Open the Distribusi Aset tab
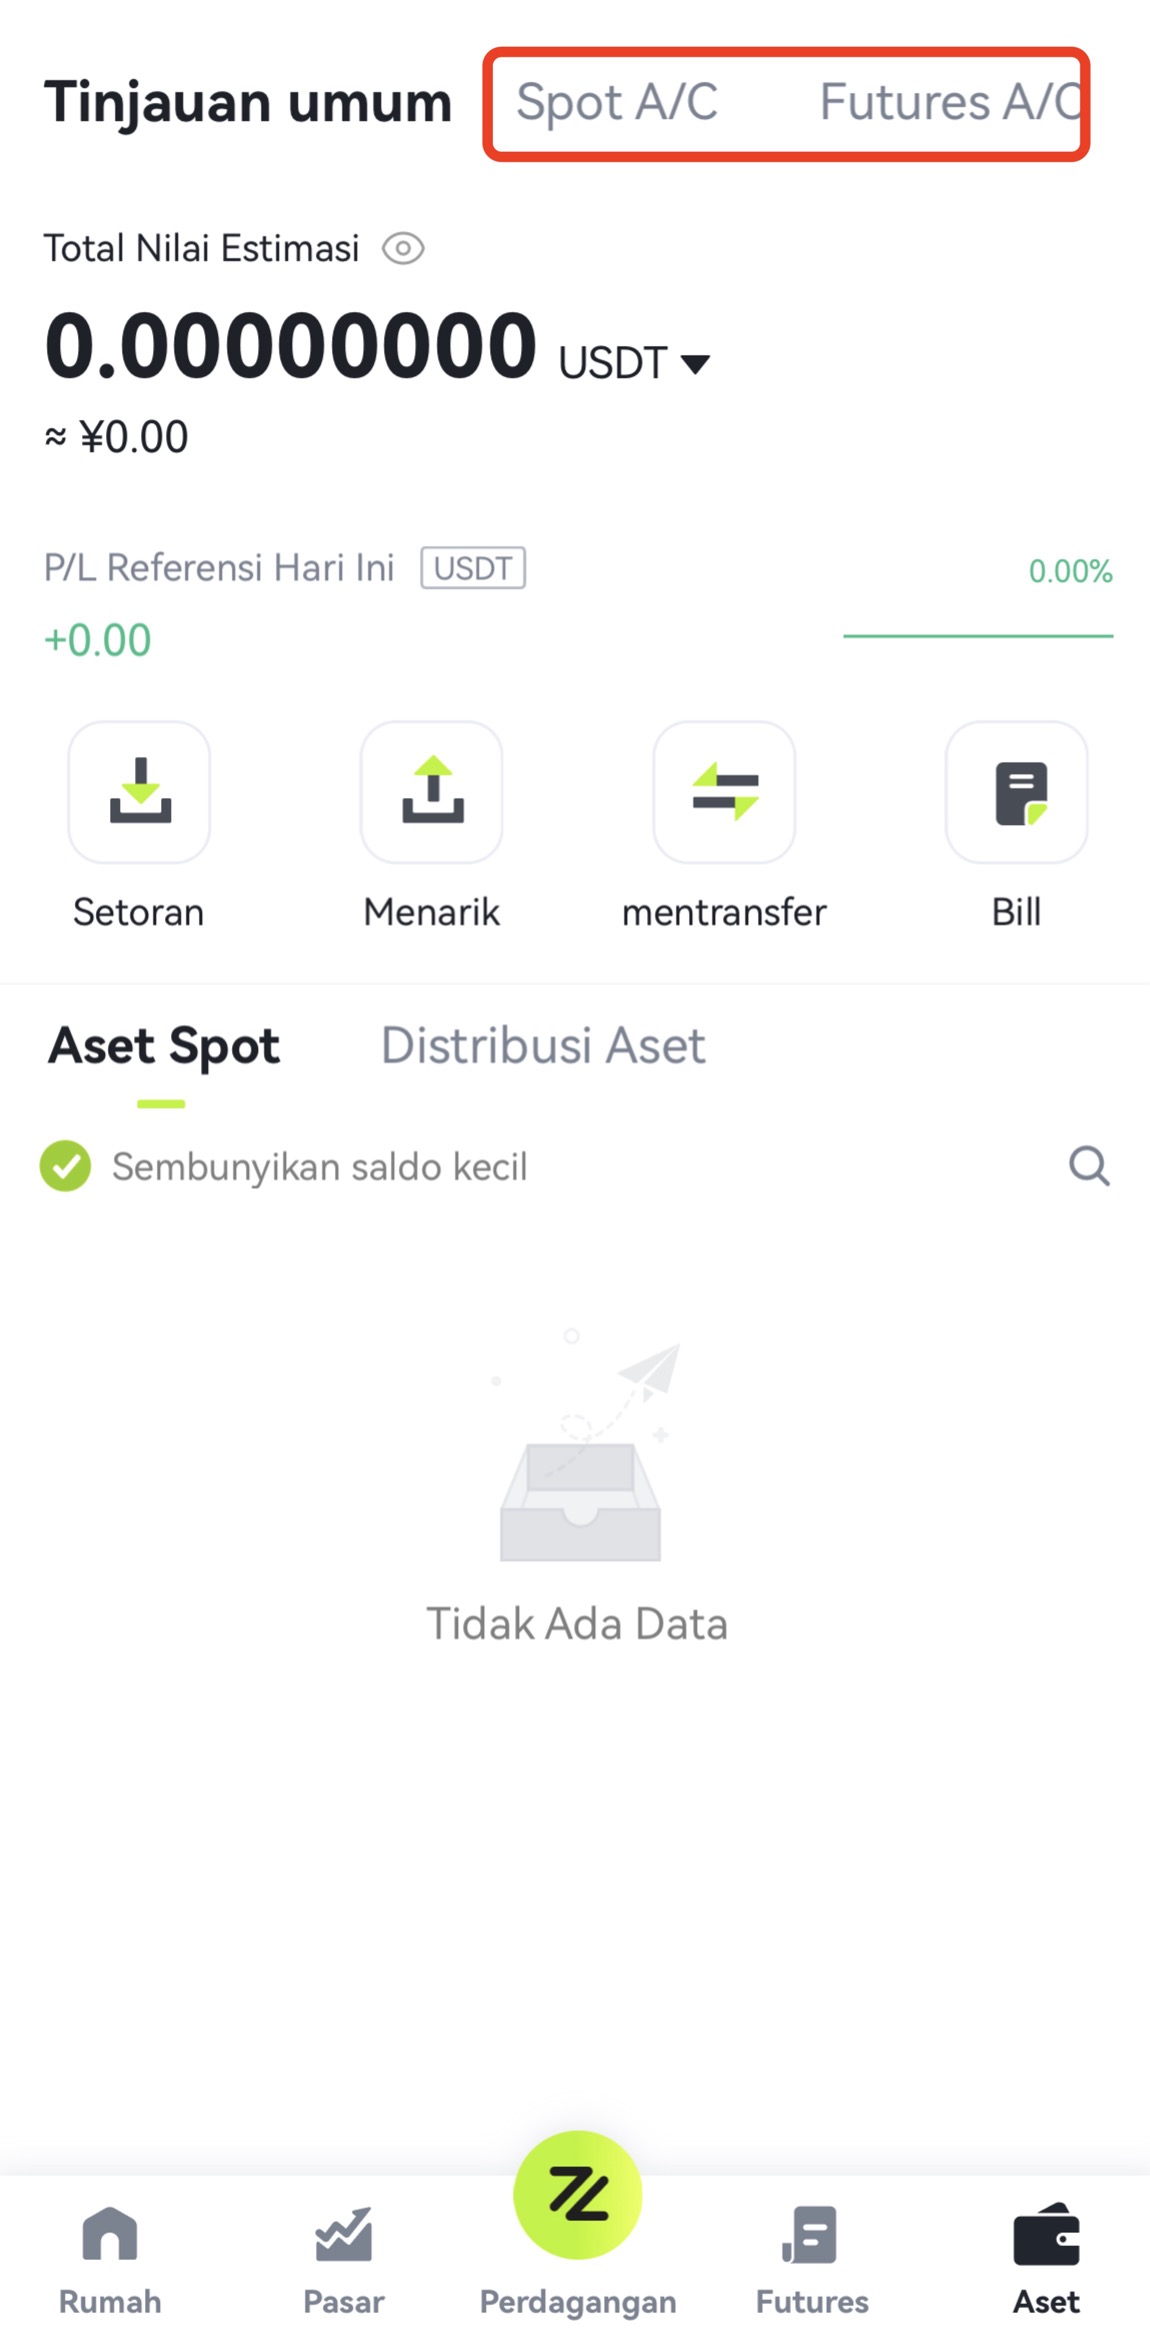 tap(543, 1046)
